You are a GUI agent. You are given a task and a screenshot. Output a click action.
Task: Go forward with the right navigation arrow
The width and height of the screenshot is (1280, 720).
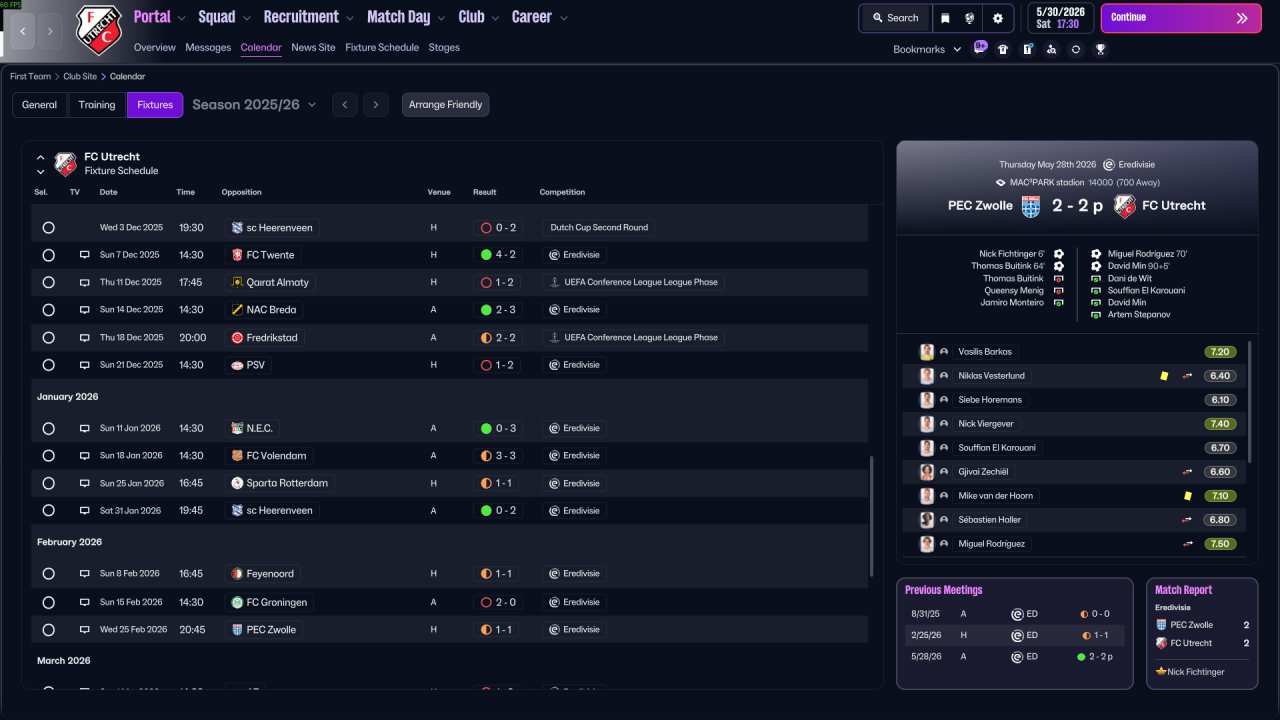coord(51,31)
